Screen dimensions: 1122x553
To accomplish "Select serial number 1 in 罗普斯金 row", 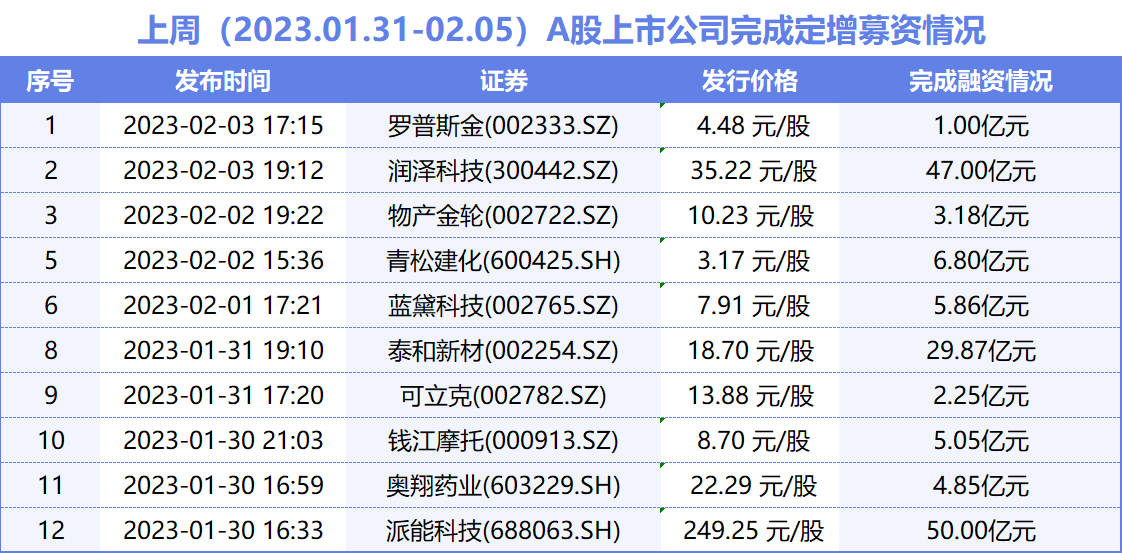I will [x=50, y=126].
